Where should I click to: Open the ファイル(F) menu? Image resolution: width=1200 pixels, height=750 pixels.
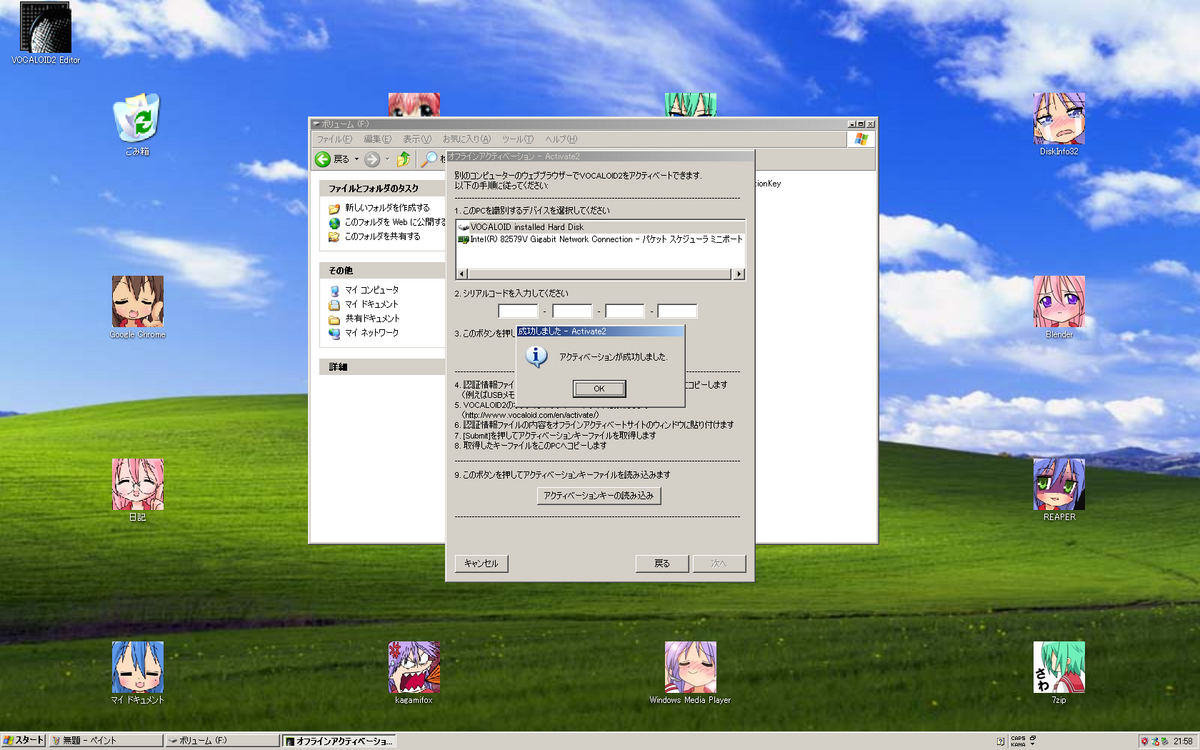pyautogui.click(x=335, y=139)
